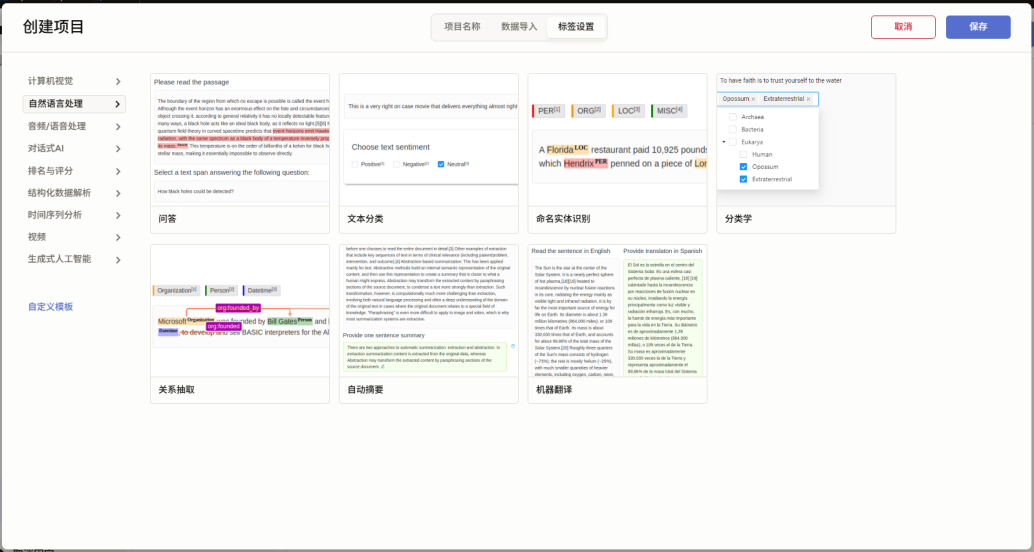1034x552 pixels.
Task: Open the 自定义模板 link
Action: pyautogui.click(x=50, y=307)
